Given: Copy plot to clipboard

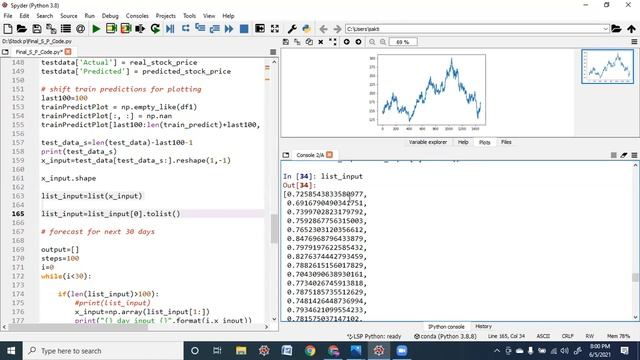Looking at the screenshot, I should pos(309,42).
